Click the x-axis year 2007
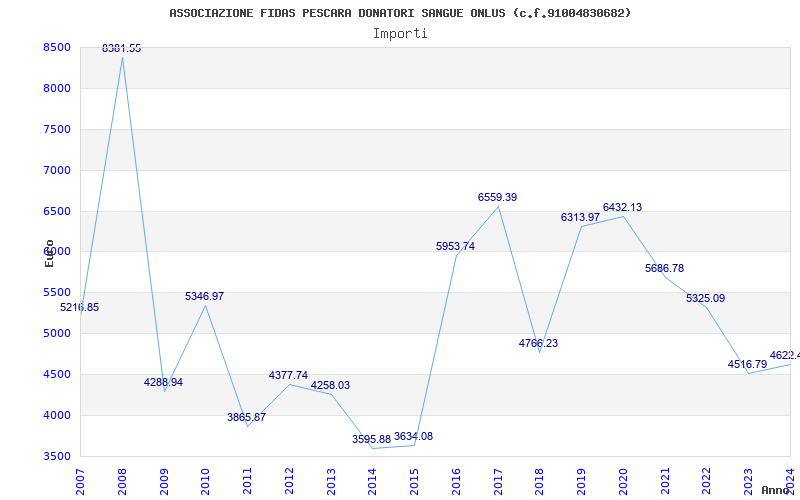 coord(80,482)
